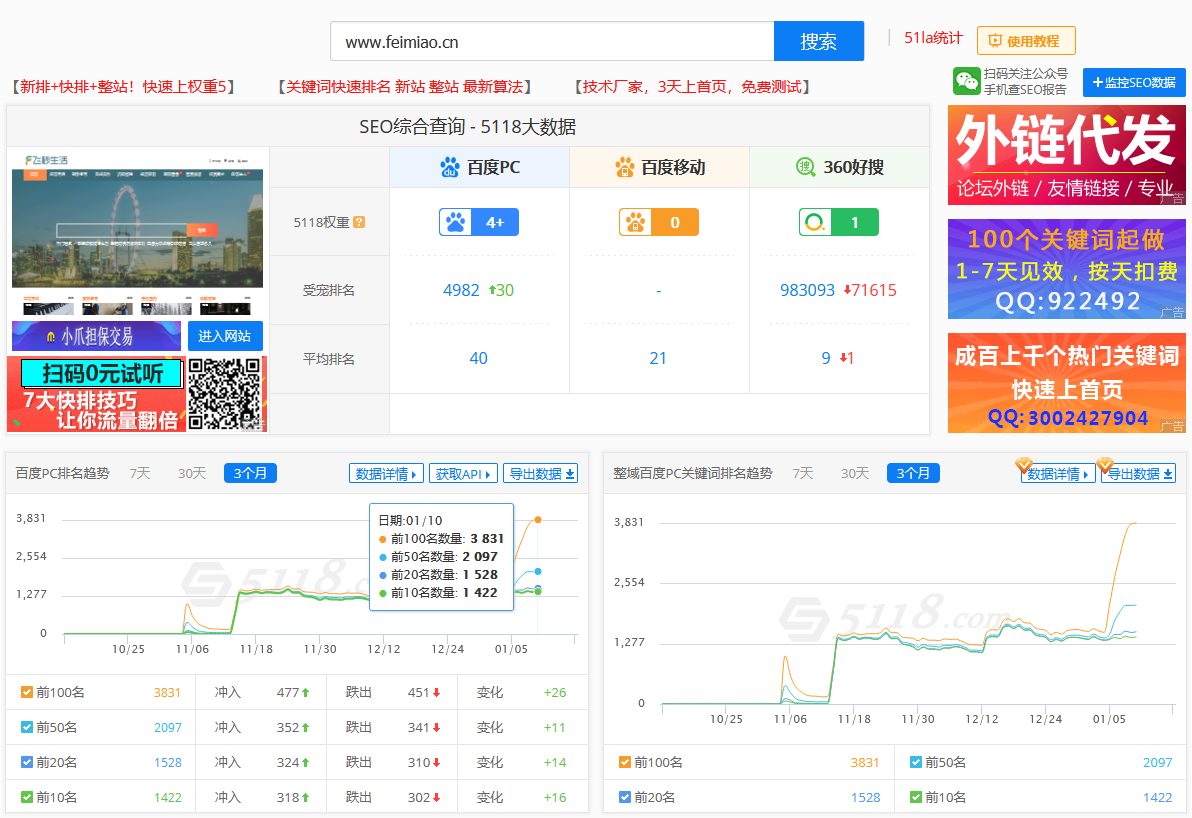Click the 前50名 count 2097 in left table
Viewport: 1192px width, 818px height.
(167, 728)
